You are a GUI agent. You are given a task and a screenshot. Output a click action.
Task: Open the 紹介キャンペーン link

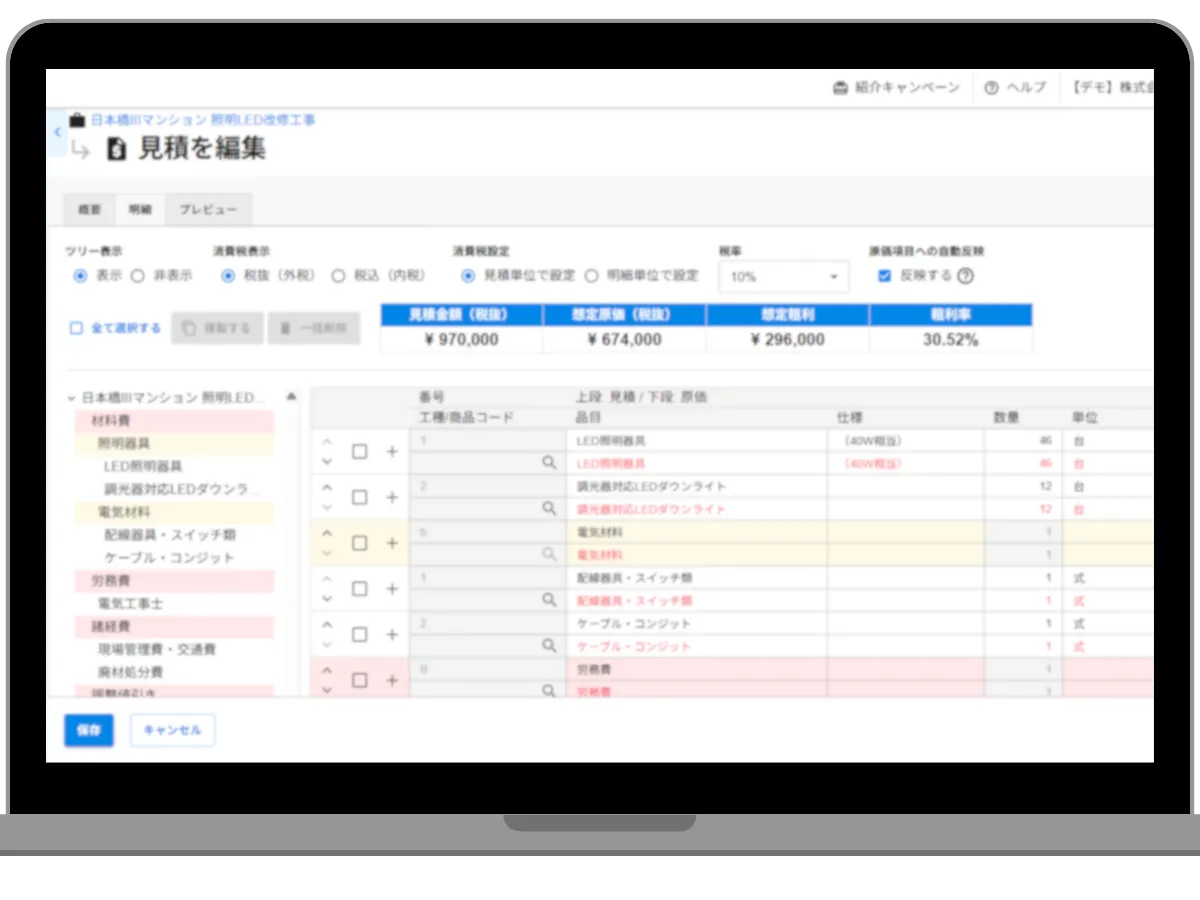(896, 88)
